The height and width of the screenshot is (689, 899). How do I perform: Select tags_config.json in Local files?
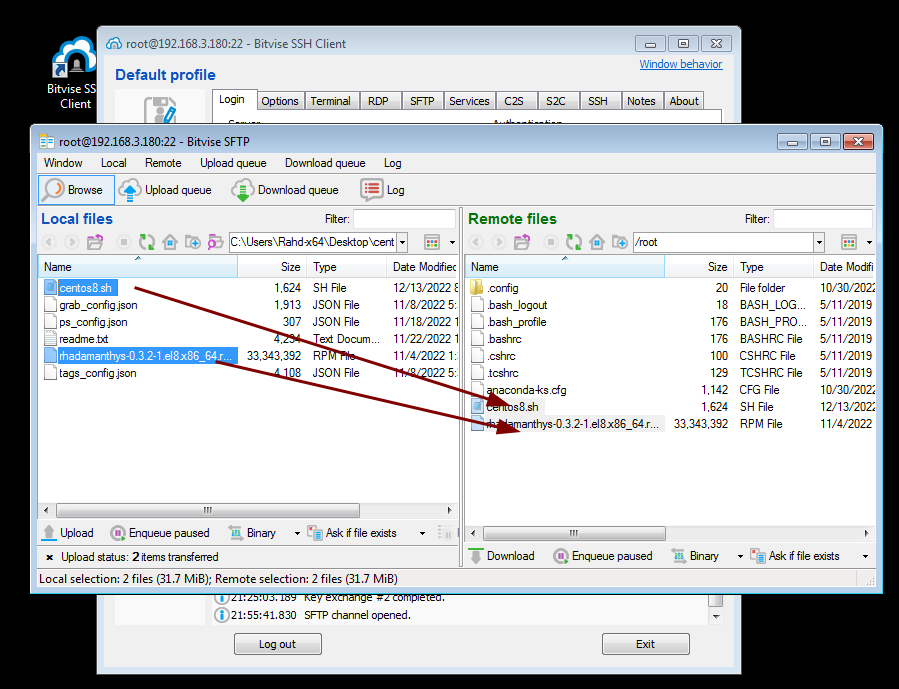97,373
